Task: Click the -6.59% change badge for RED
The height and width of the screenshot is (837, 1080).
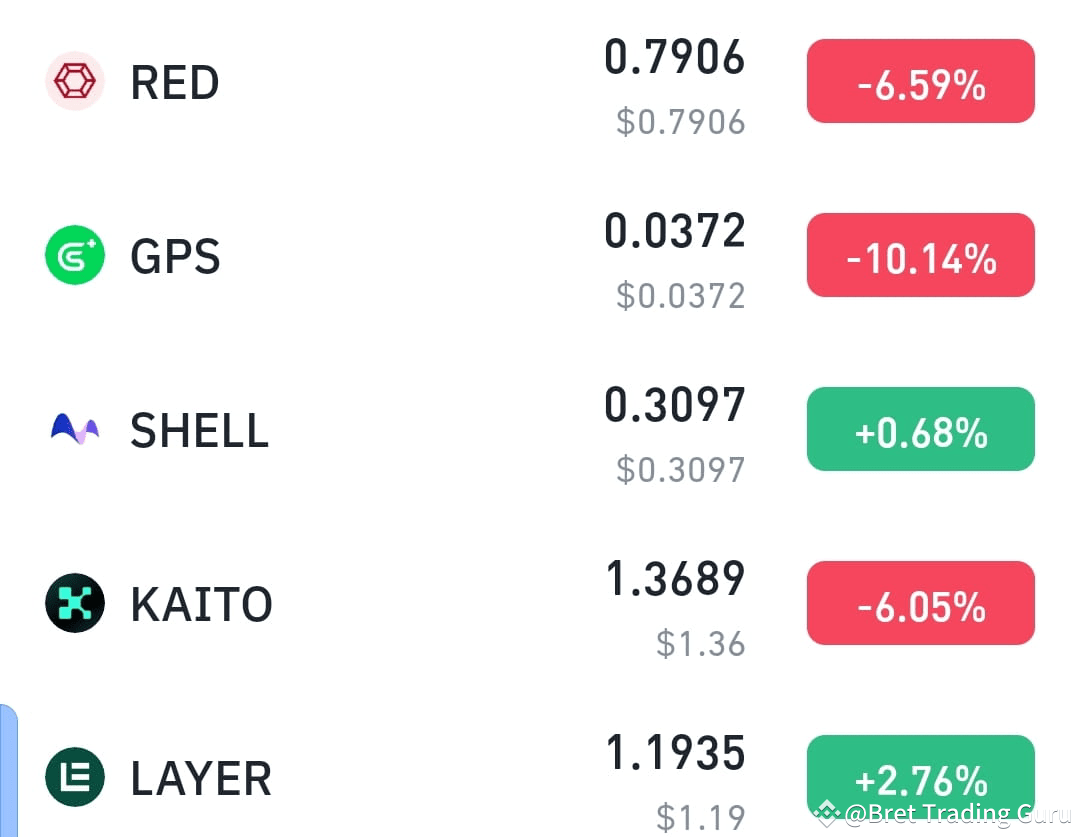Action: [x=920, y=81]
